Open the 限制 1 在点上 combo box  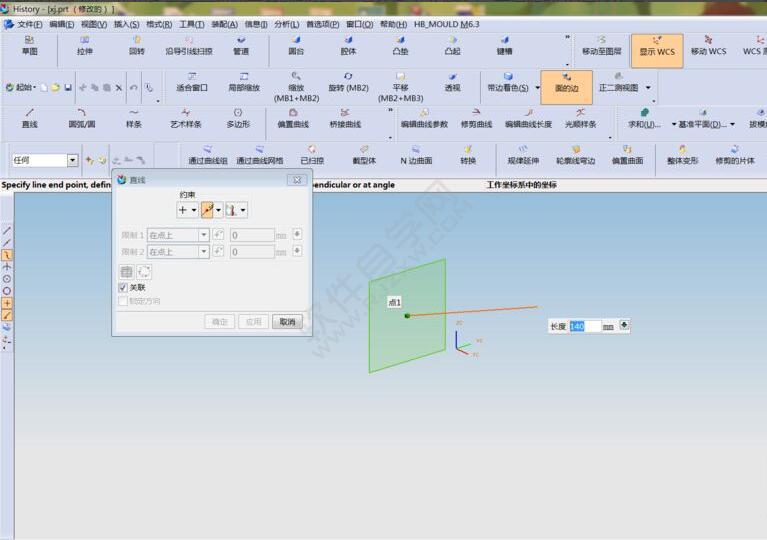click(178, 235)
